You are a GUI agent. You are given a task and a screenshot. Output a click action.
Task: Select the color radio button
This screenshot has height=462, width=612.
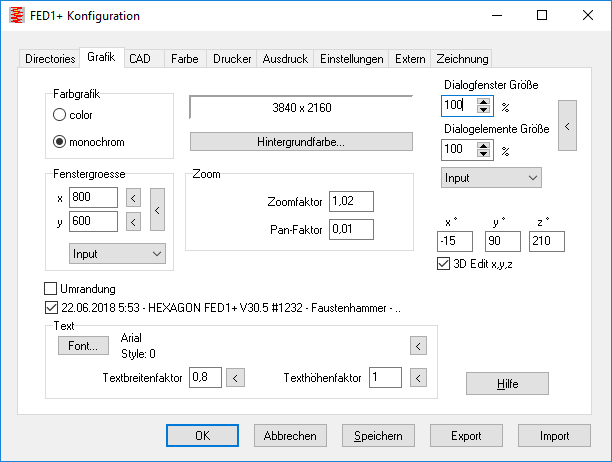pyautogui.click(x=60, y=115)
